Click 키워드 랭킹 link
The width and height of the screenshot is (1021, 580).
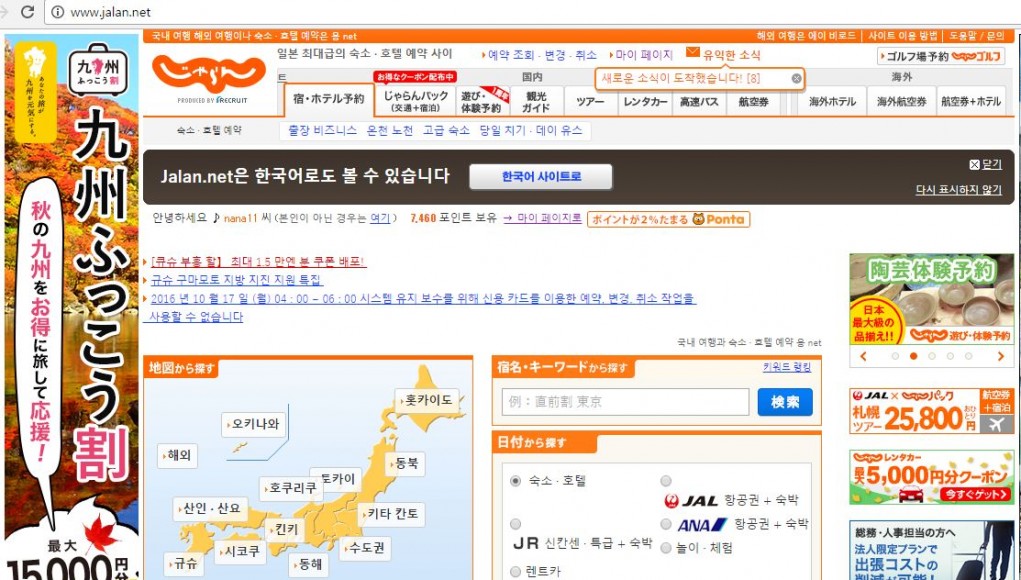787,367
